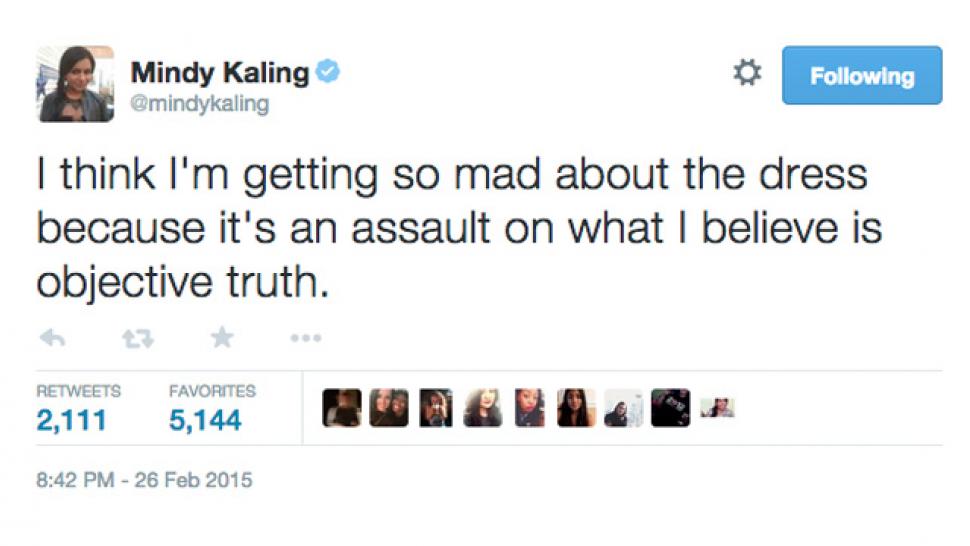Open the third favoriter avatar

[436, 408]
